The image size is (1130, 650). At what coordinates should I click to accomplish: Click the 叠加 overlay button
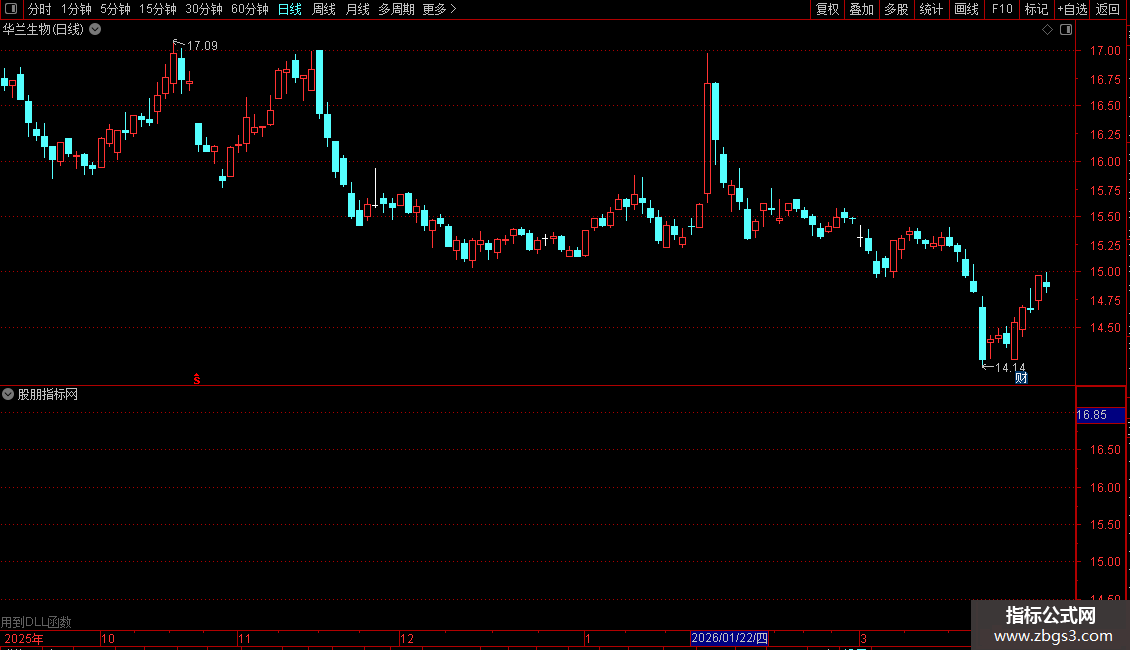[x=861, y=9]
